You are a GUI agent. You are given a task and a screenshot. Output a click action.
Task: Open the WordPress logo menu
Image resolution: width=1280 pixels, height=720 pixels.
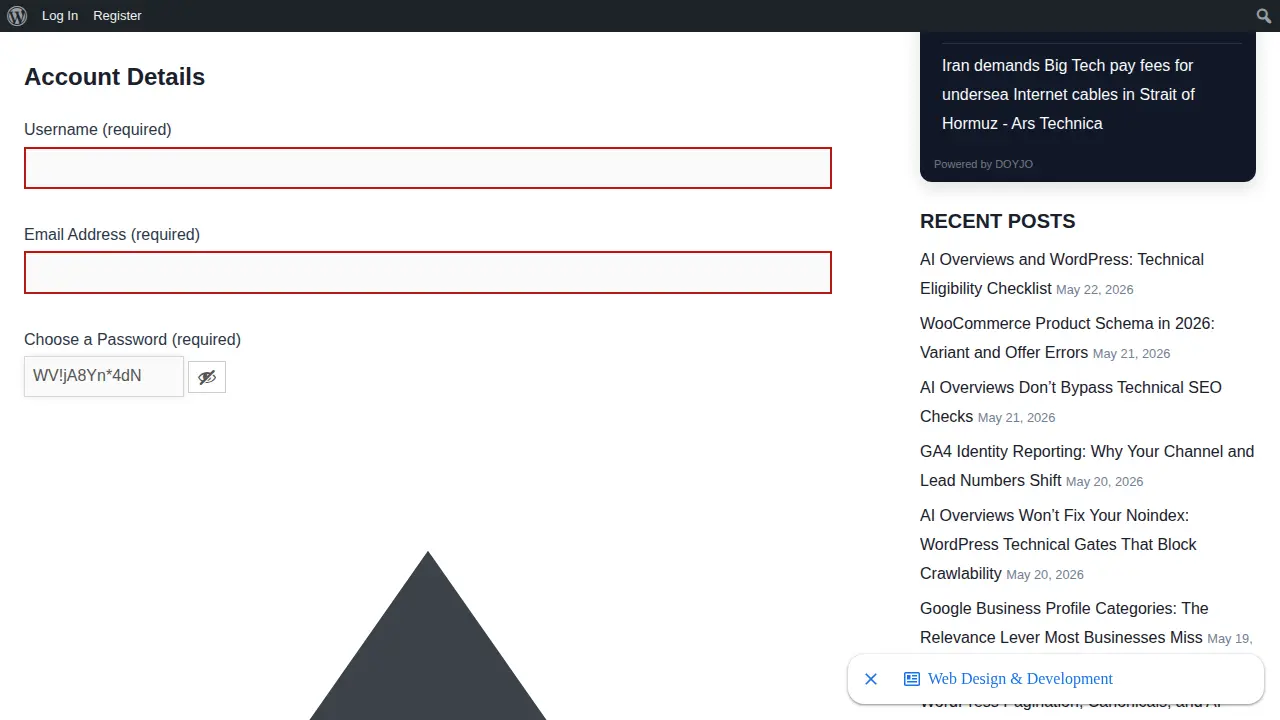point(17,16)
